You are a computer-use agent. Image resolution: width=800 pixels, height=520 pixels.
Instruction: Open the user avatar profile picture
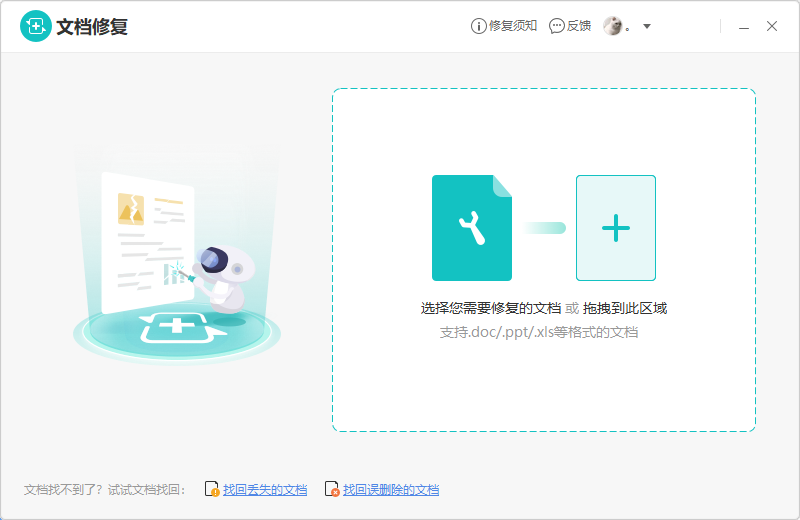click(x=613, y=26)
